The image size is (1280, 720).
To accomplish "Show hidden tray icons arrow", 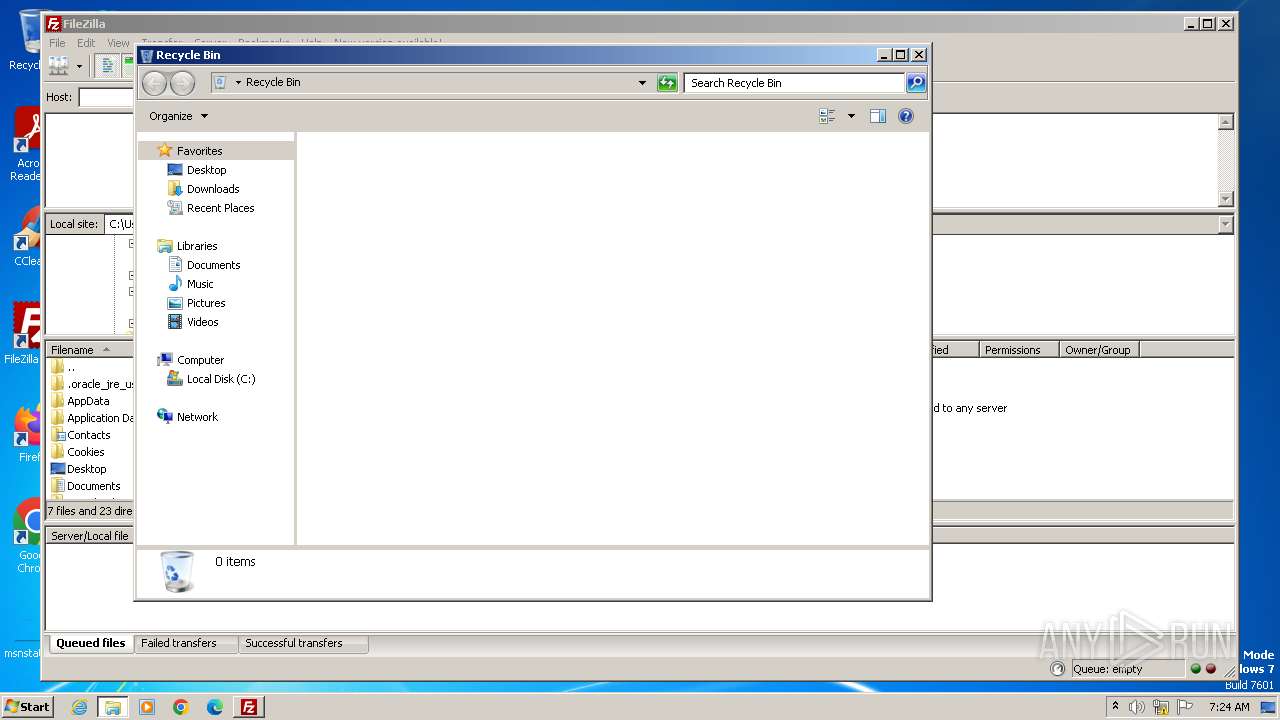I will tap(1115, 706).
